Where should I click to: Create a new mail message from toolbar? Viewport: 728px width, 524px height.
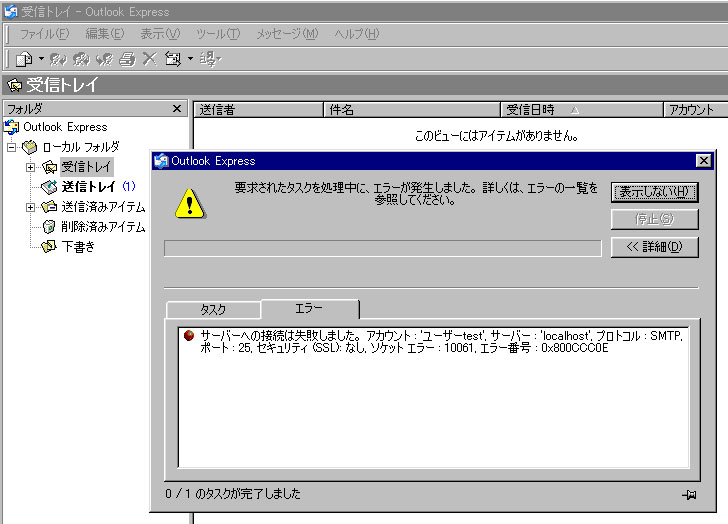pyautogui.click(x=24, y=59)
